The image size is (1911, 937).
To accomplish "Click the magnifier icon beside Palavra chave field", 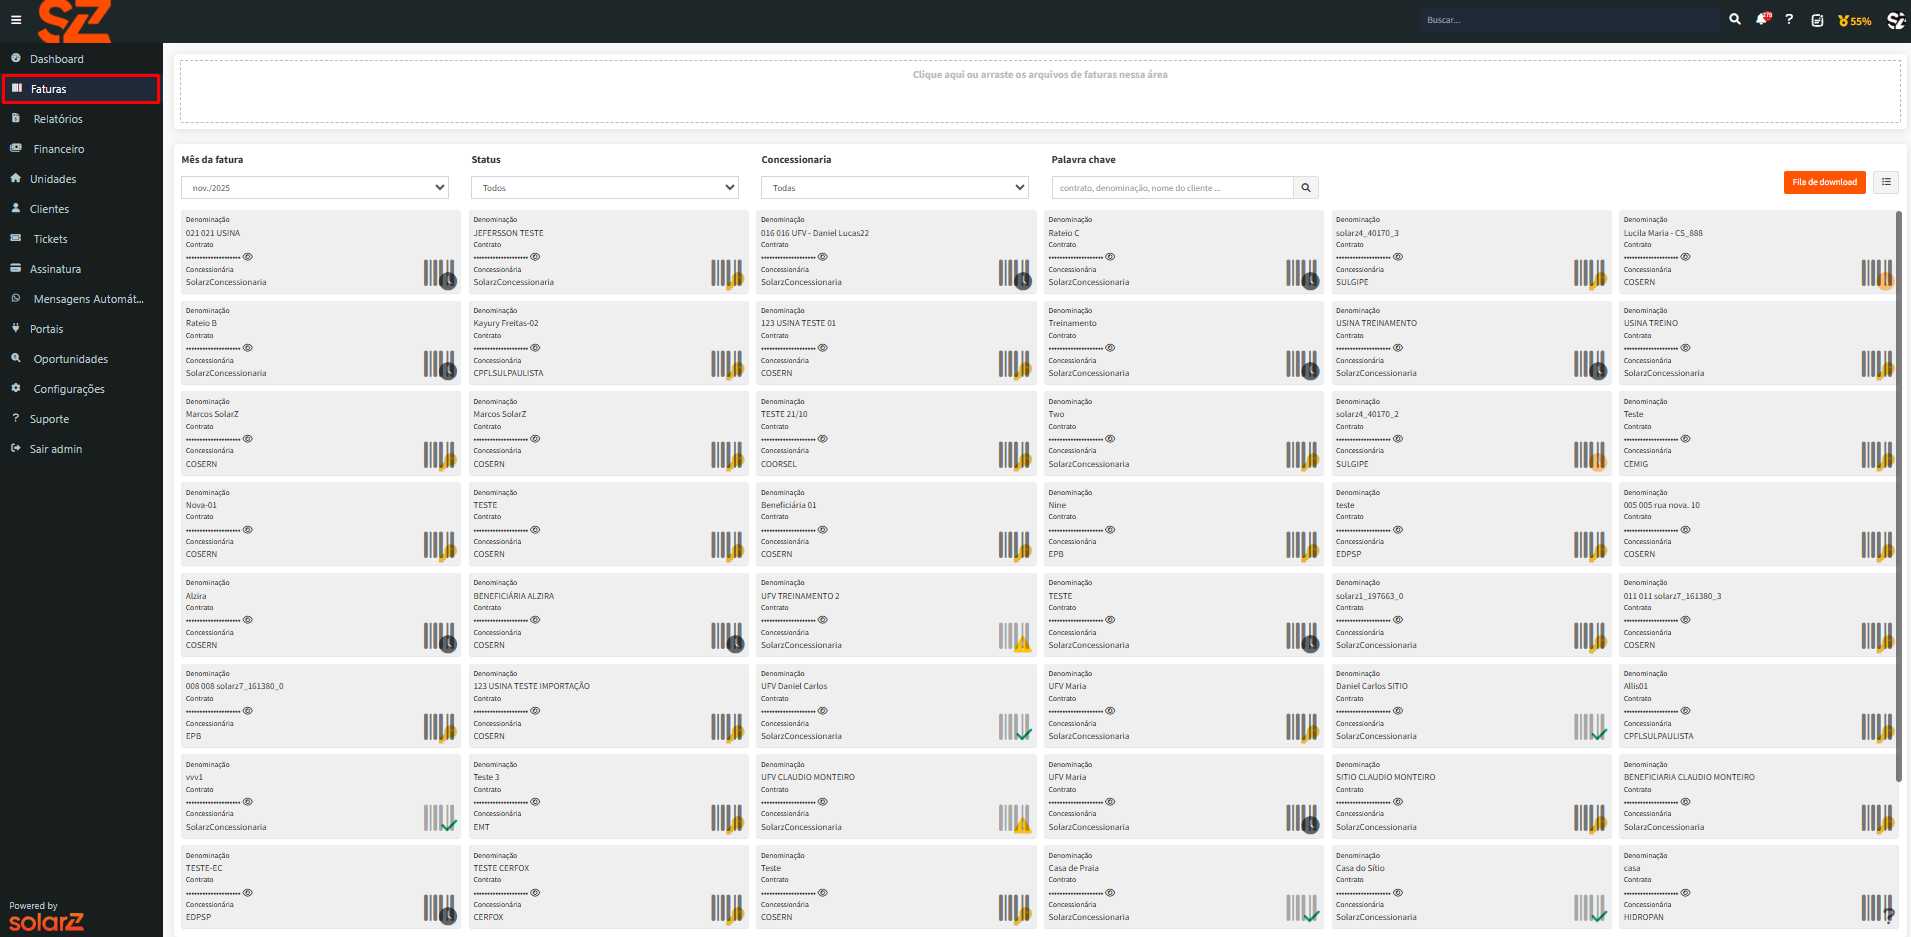I will pyautogui.click(x=1305, y=188).
